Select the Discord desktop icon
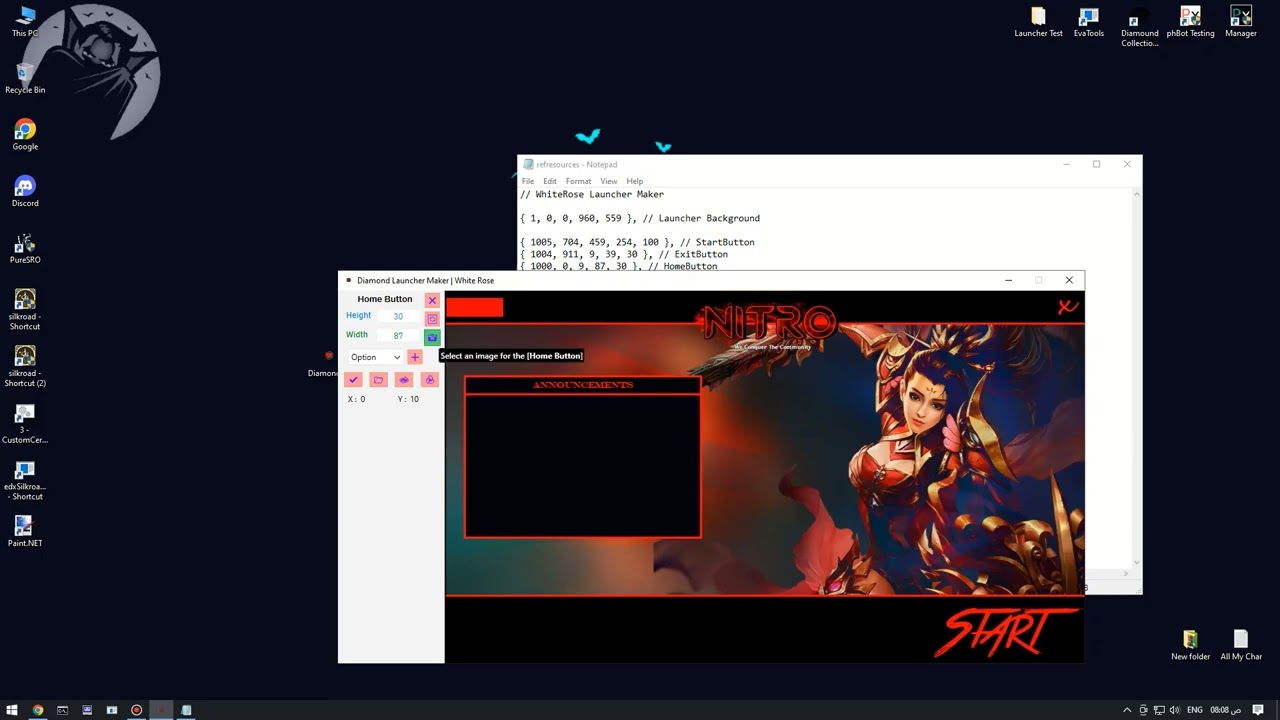Image resolution: width=1280 pixels, height=720 pixels. click(x=25, y=191)
